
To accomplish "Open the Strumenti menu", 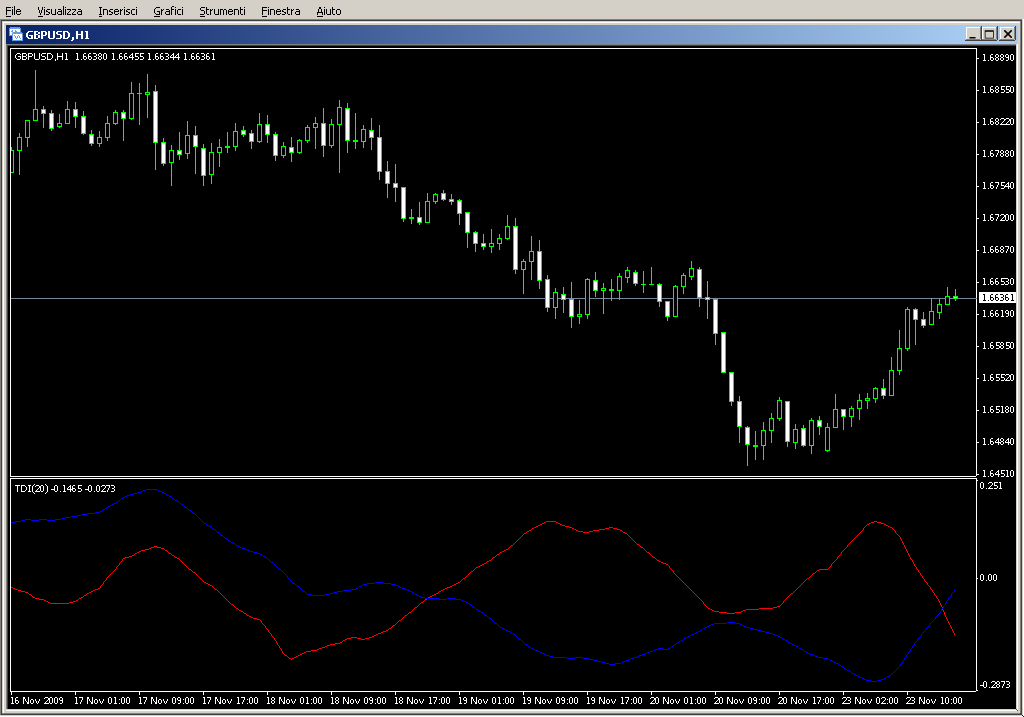I will pyautogui.click(x=222, y=11).
